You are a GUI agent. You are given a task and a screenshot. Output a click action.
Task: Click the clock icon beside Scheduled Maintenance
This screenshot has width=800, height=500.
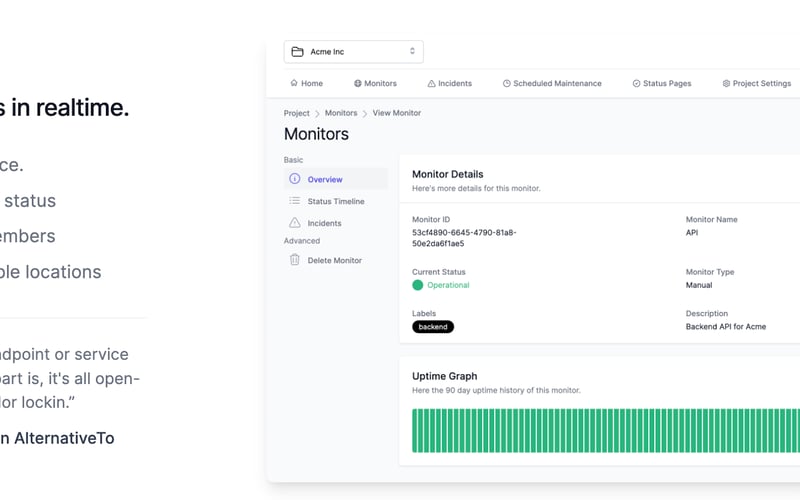click(x=507, y=83)
